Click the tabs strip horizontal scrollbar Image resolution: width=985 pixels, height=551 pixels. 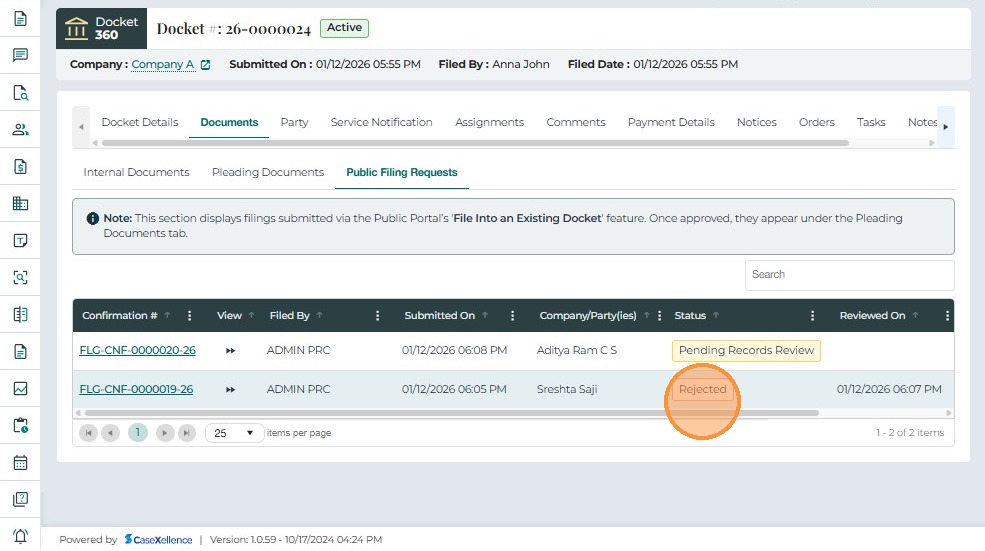(x=476, y=143)
